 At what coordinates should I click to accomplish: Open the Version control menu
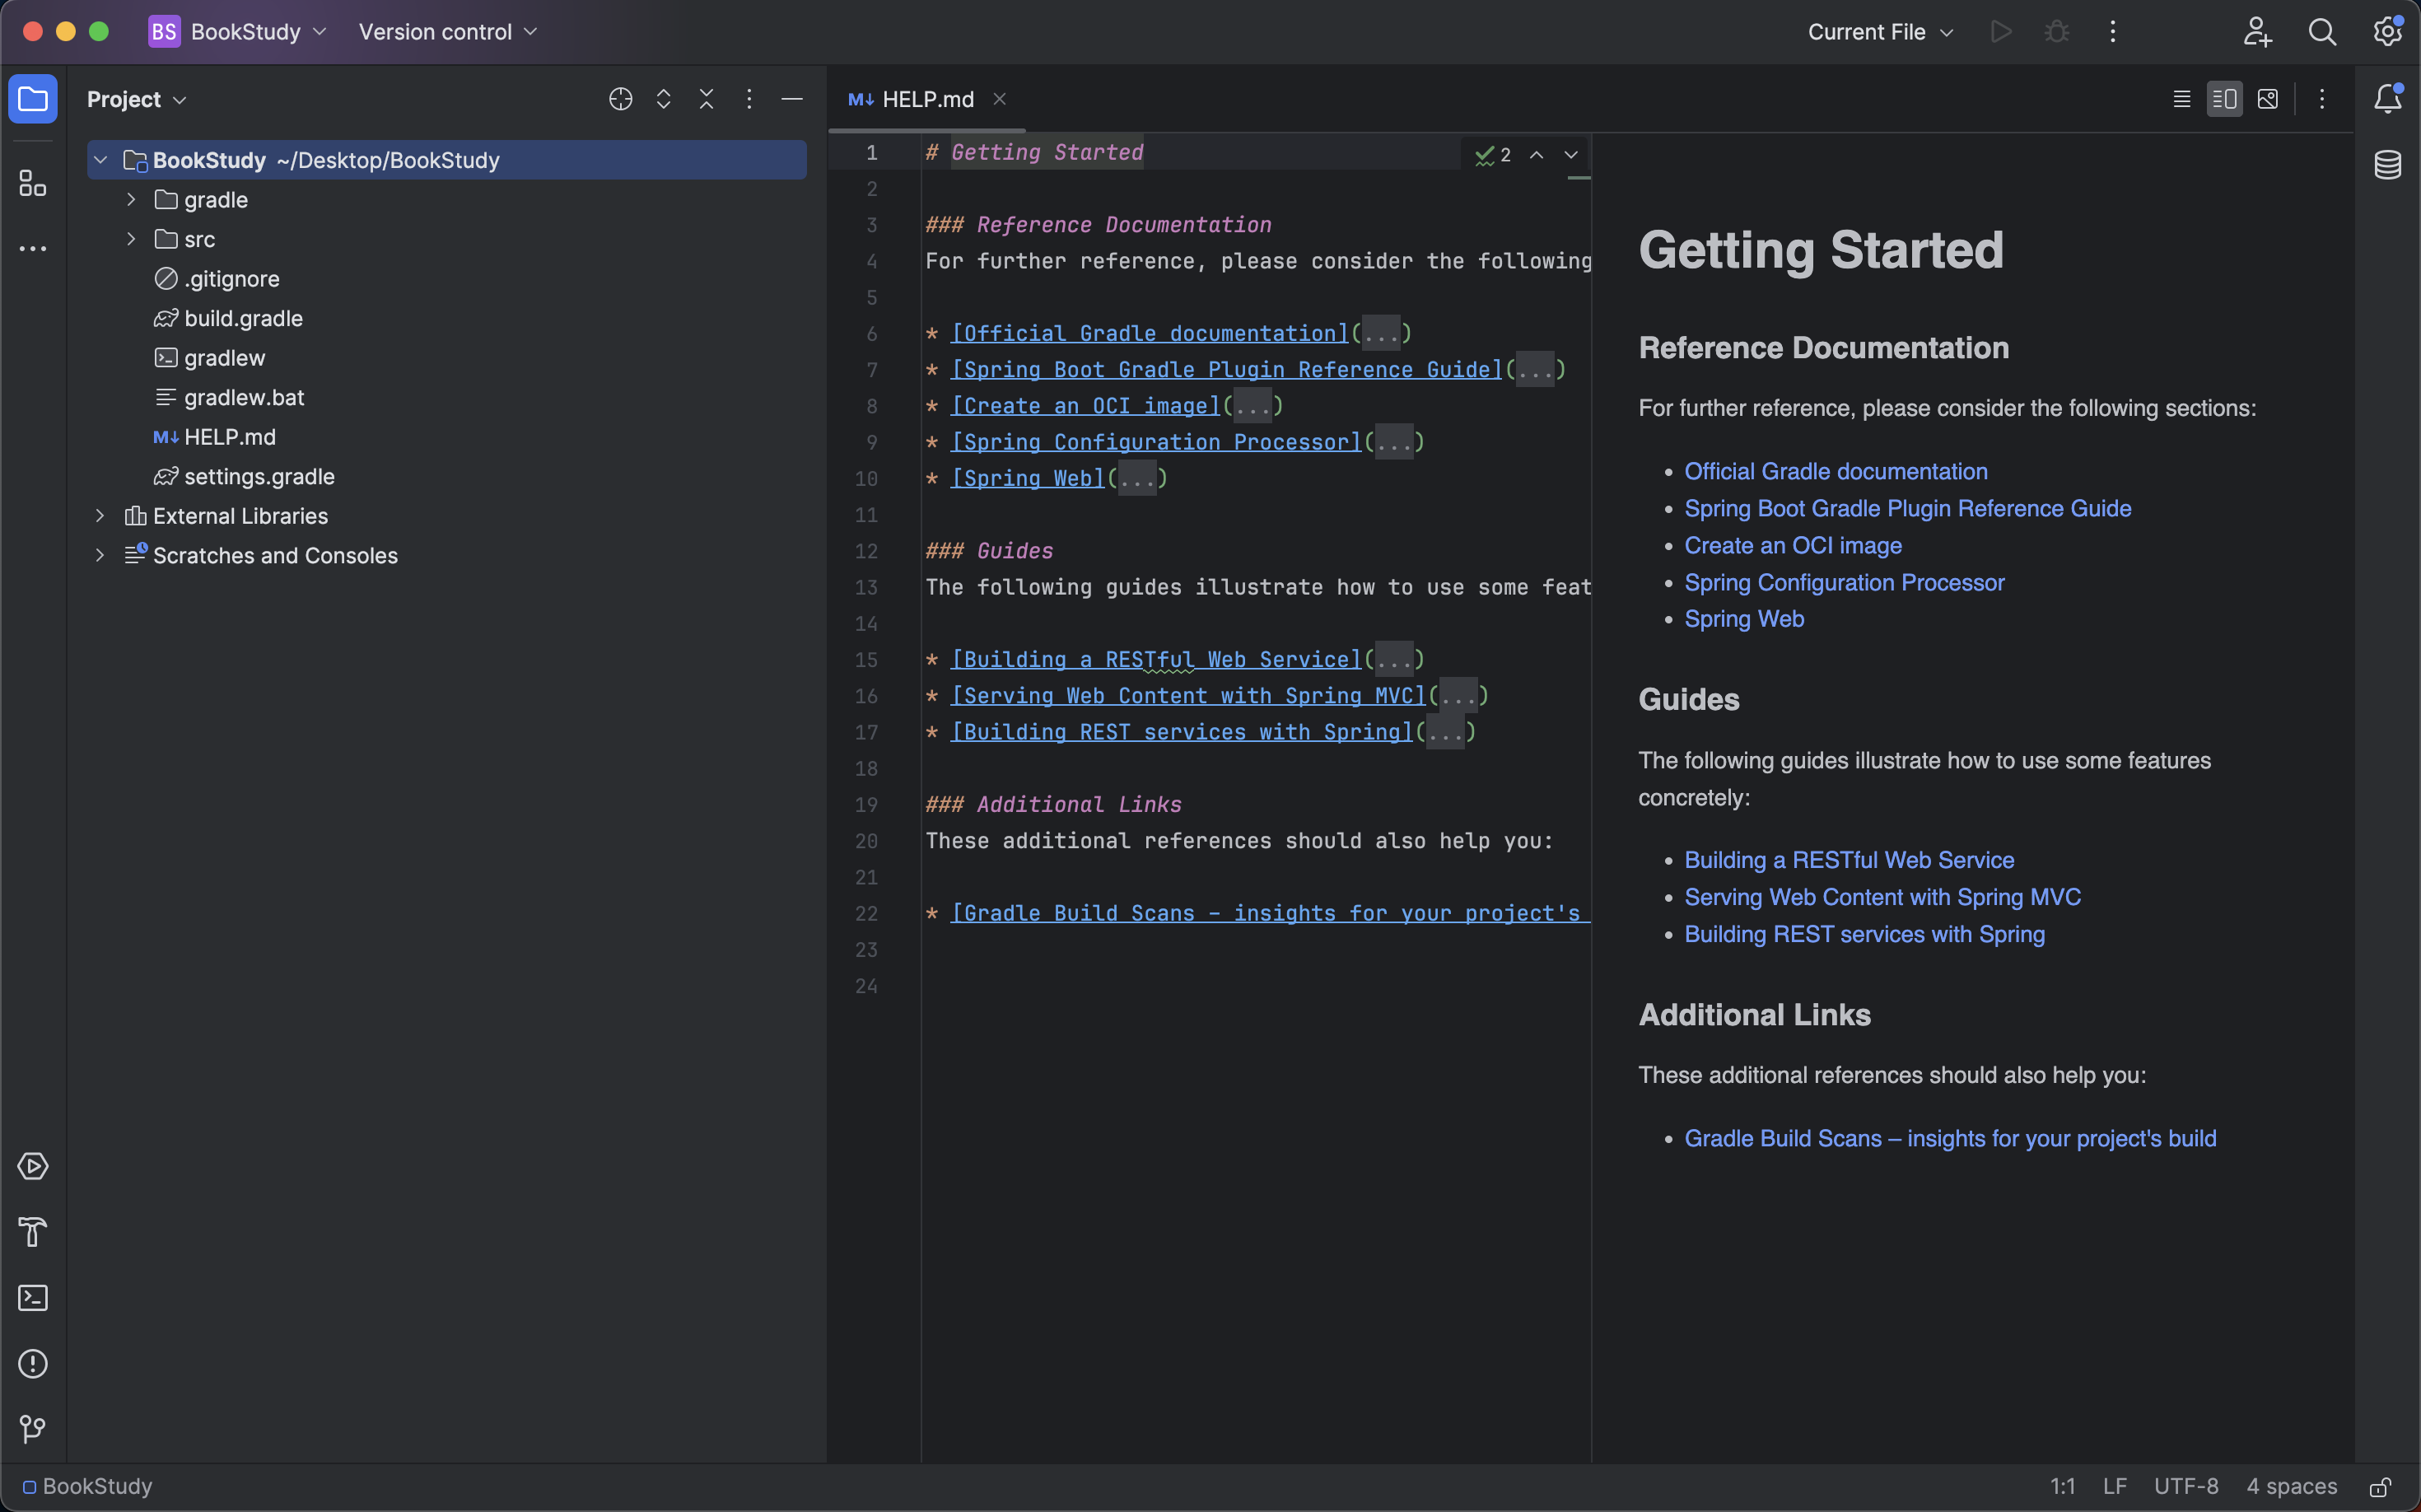[x=447, y=32]
